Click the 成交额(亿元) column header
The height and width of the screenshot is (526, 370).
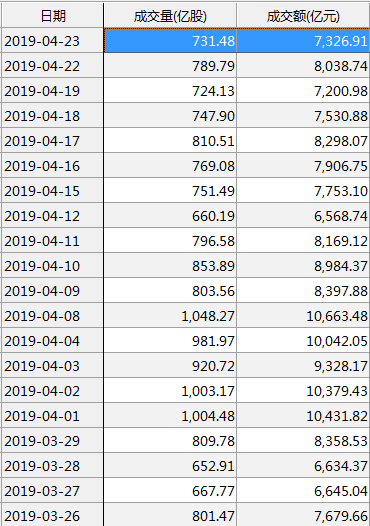point(303,15)
